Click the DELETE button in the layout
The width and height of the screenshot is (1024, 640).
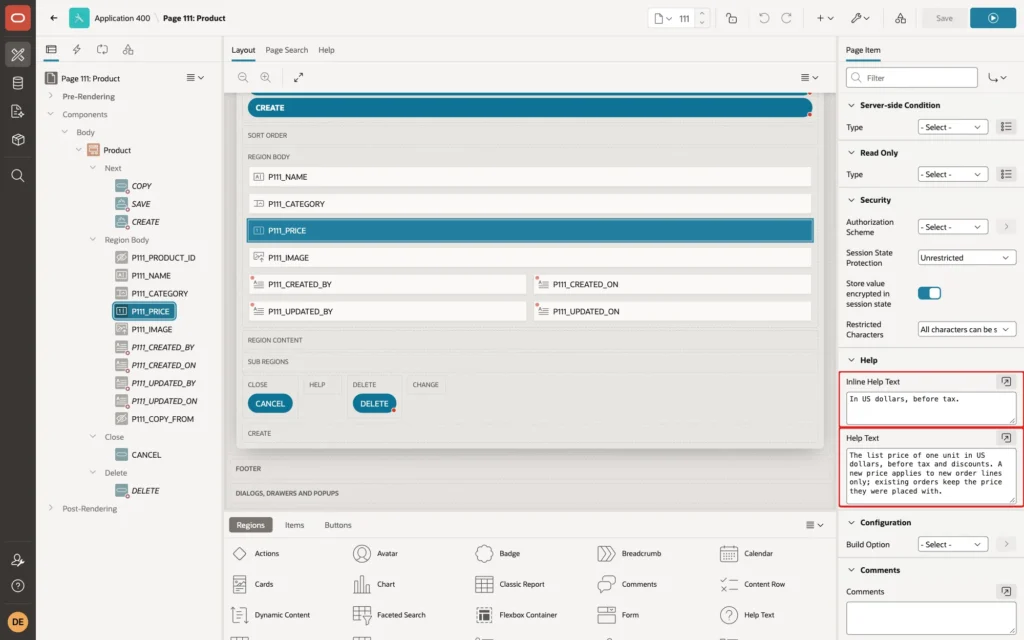click(x=374, y=404)
